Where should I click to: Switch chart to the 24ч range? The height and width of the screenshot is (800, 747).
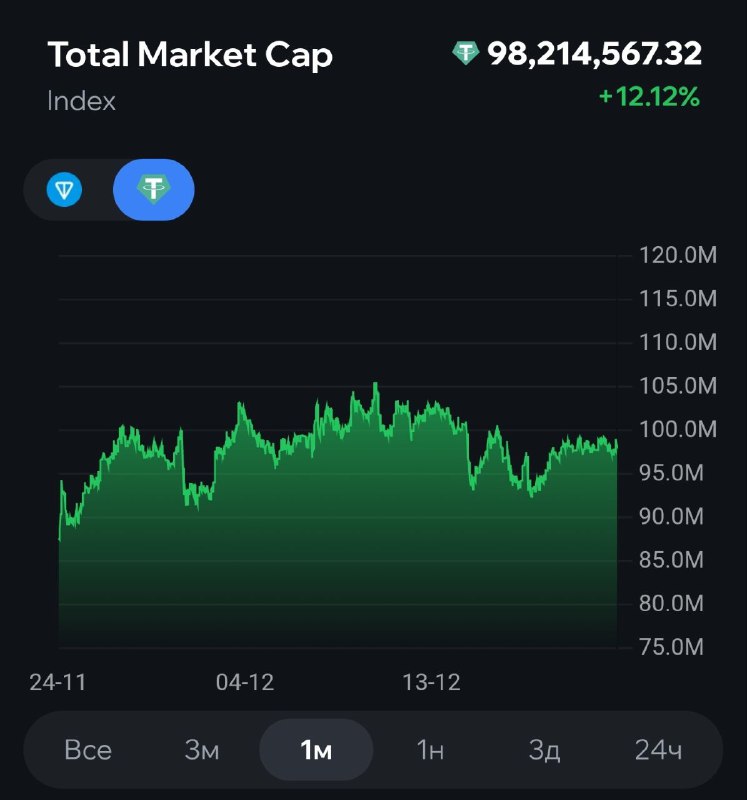coord(658,750)
